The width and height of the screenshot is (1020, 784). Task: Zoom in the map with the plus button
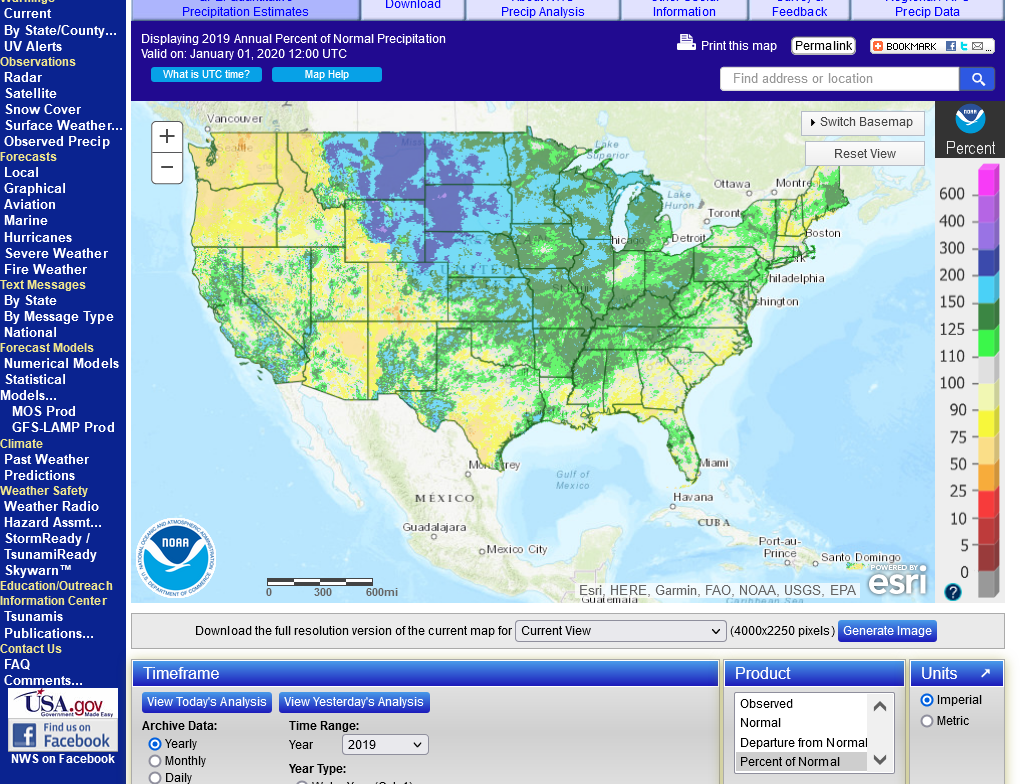(x=167, y=137)
